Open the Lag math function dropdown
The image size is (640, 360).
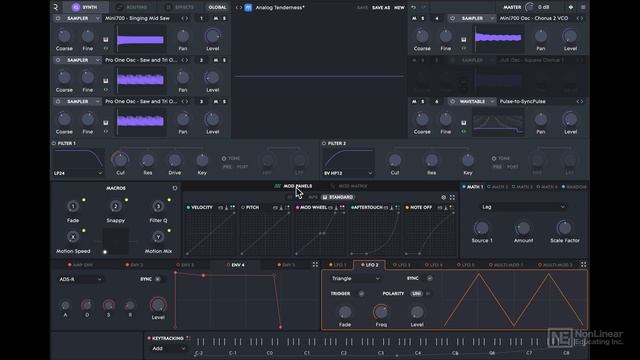coord(523,207)
